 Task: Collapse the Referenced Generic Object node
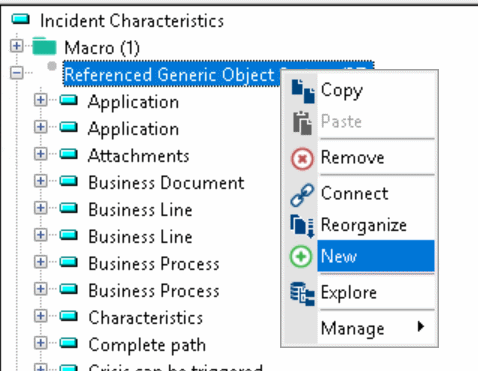coord(17,73)
